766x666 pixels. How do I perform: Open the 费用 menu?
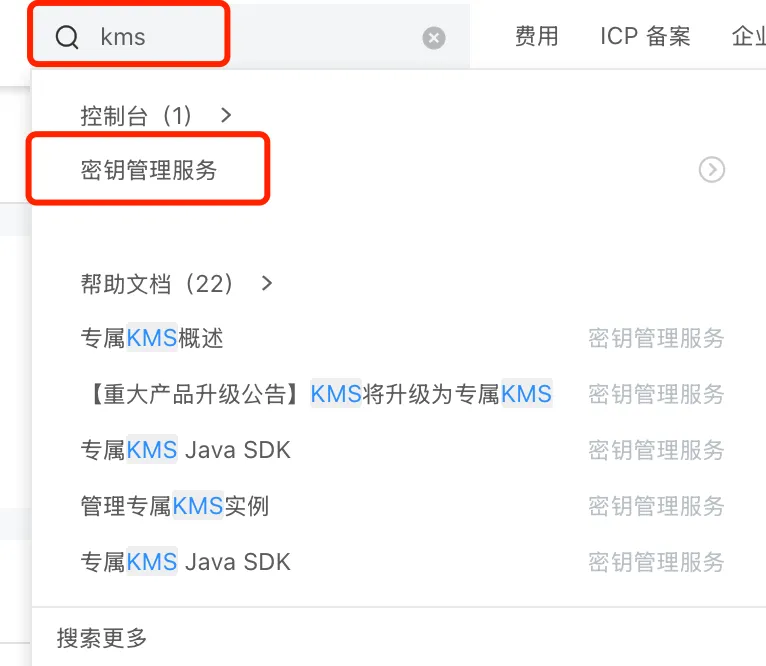click(537, 37)
